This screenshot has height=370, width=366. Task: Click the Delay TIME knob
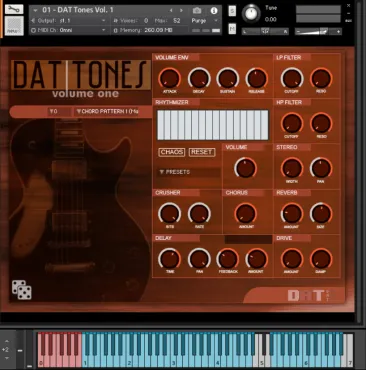tap(169, 259)
